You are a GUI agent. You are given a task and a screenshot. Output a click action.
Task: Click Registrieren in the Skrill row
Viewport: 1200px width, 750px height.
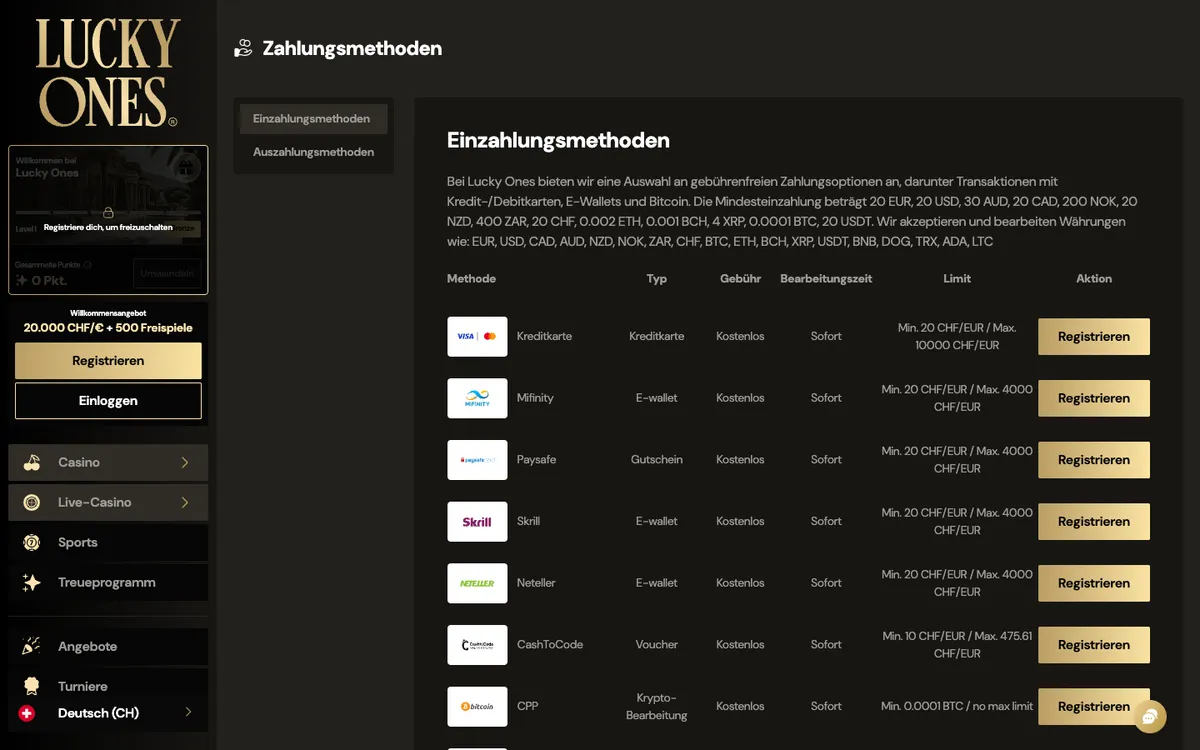click(x=1094, y=522)
